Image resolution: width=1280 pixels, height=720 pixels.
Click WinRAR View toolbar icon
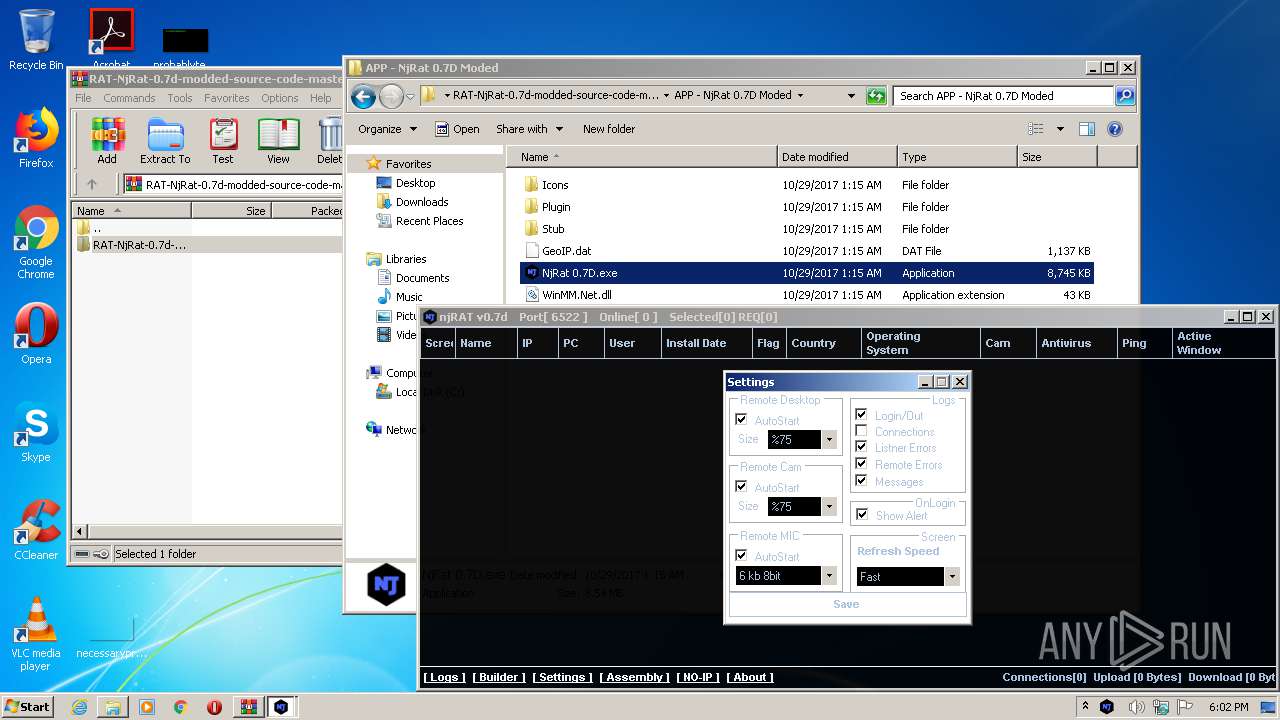coord(278,141)
